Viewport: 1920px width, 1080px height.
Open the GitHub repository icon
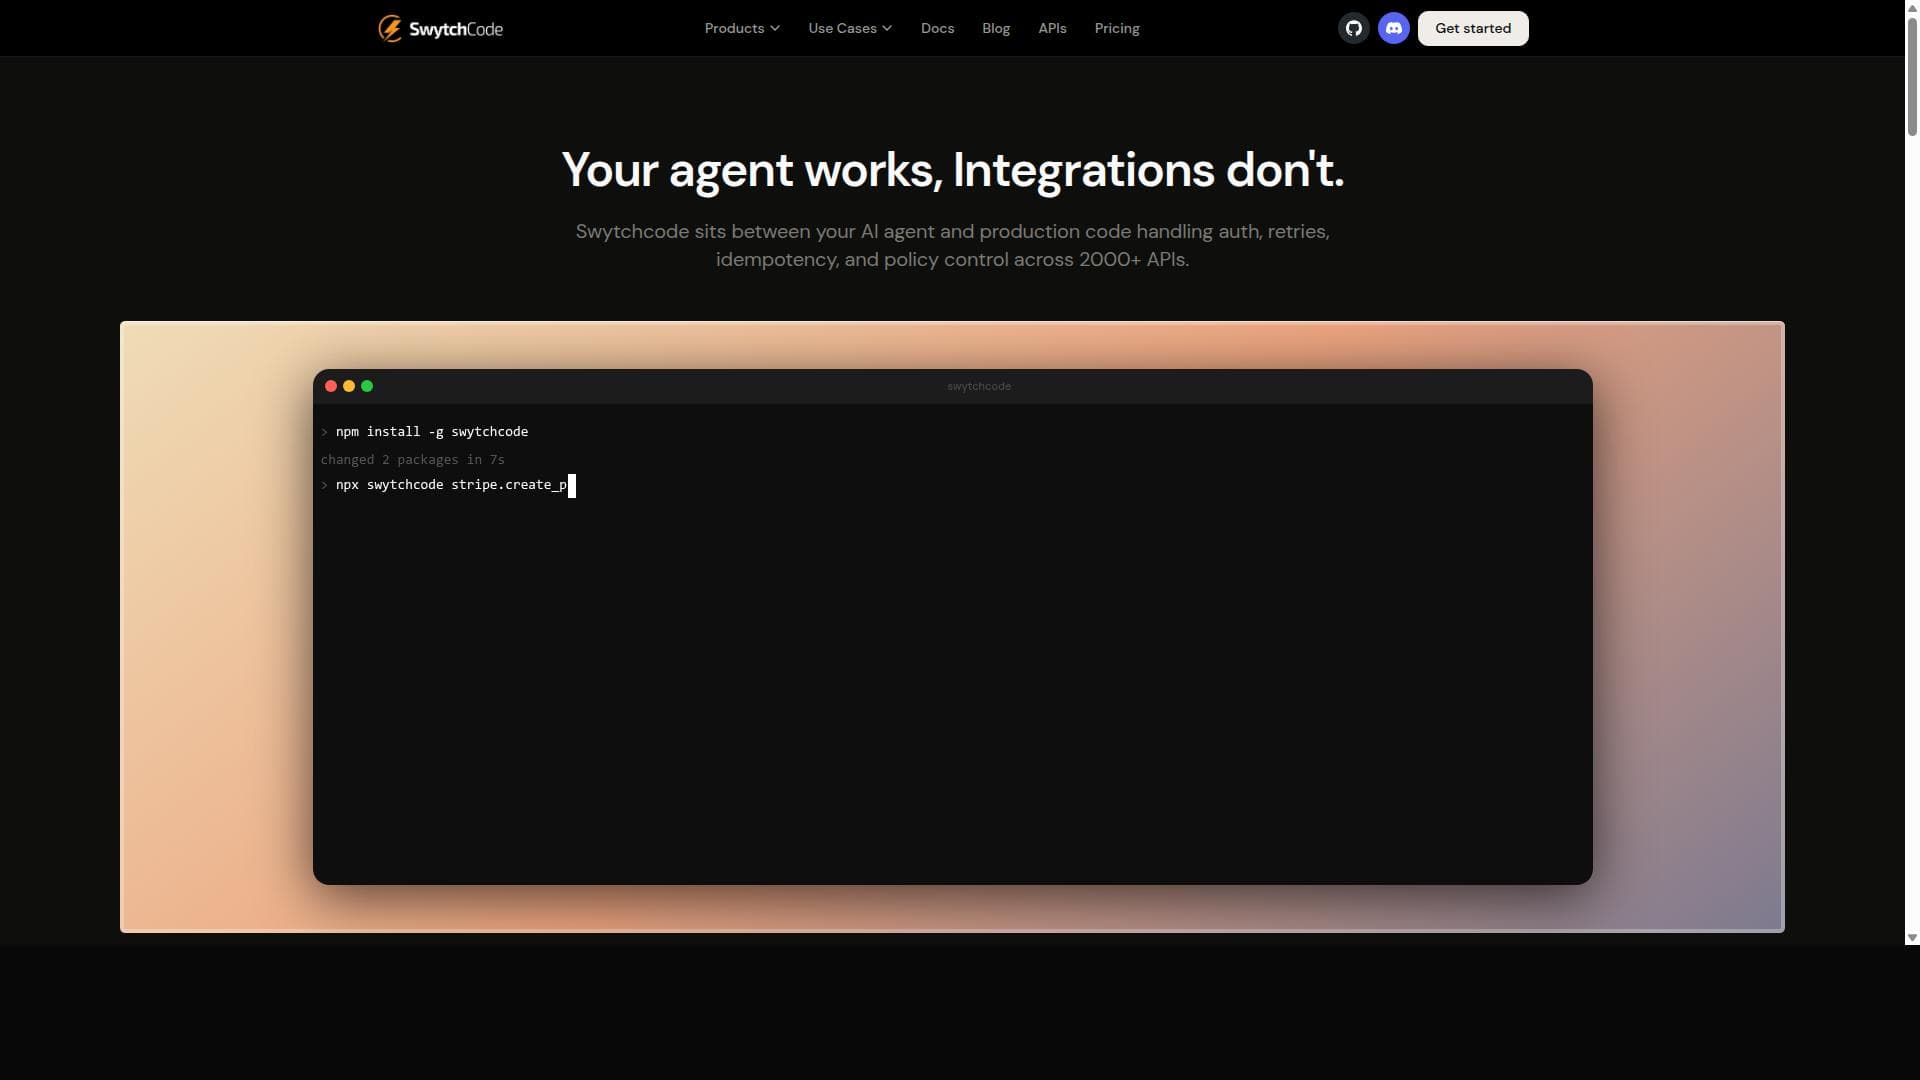tap(1354, 28)
